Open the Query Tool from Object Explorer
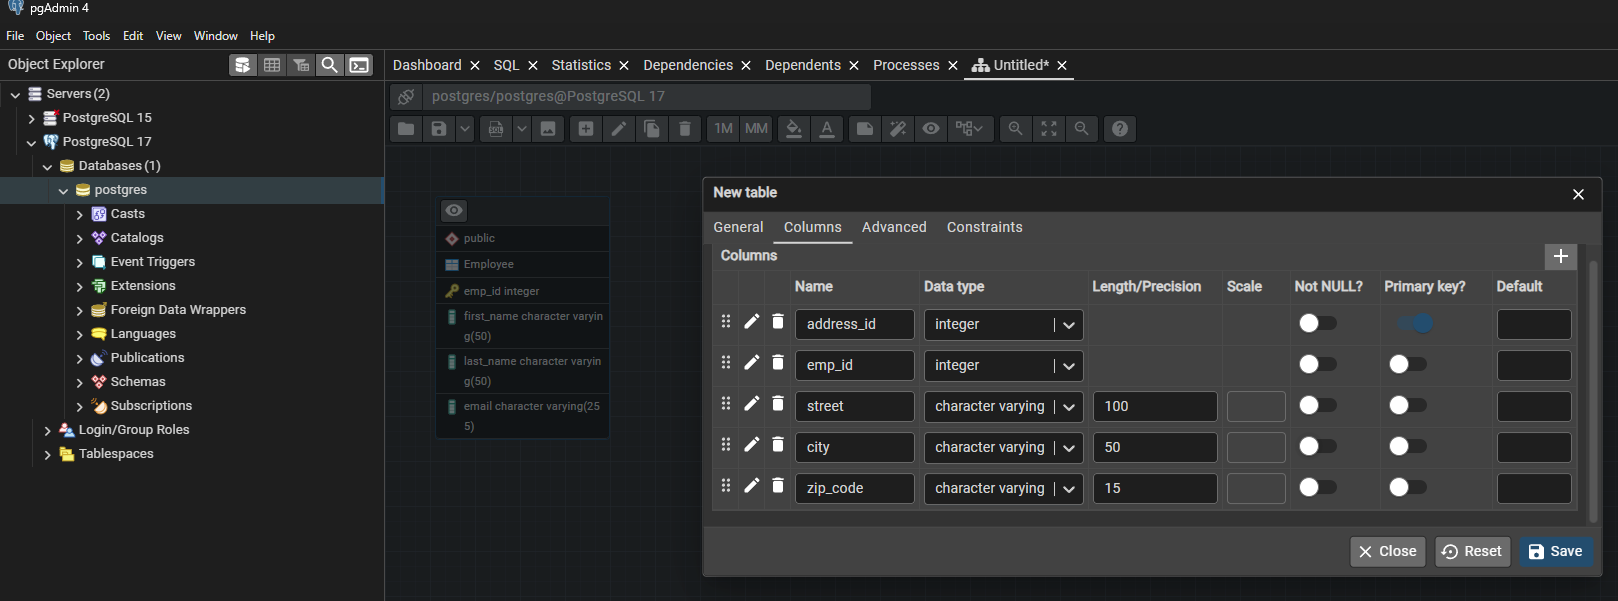1618x601 pixels. 242,65
